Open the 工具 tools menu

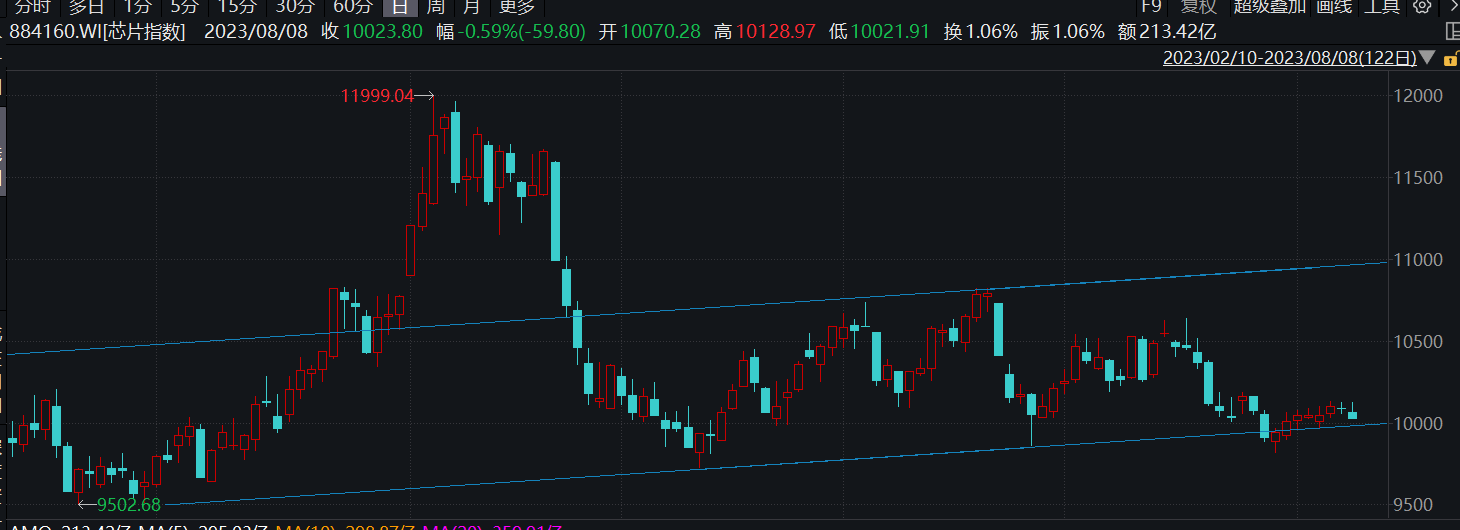[x=1382, y=6]
